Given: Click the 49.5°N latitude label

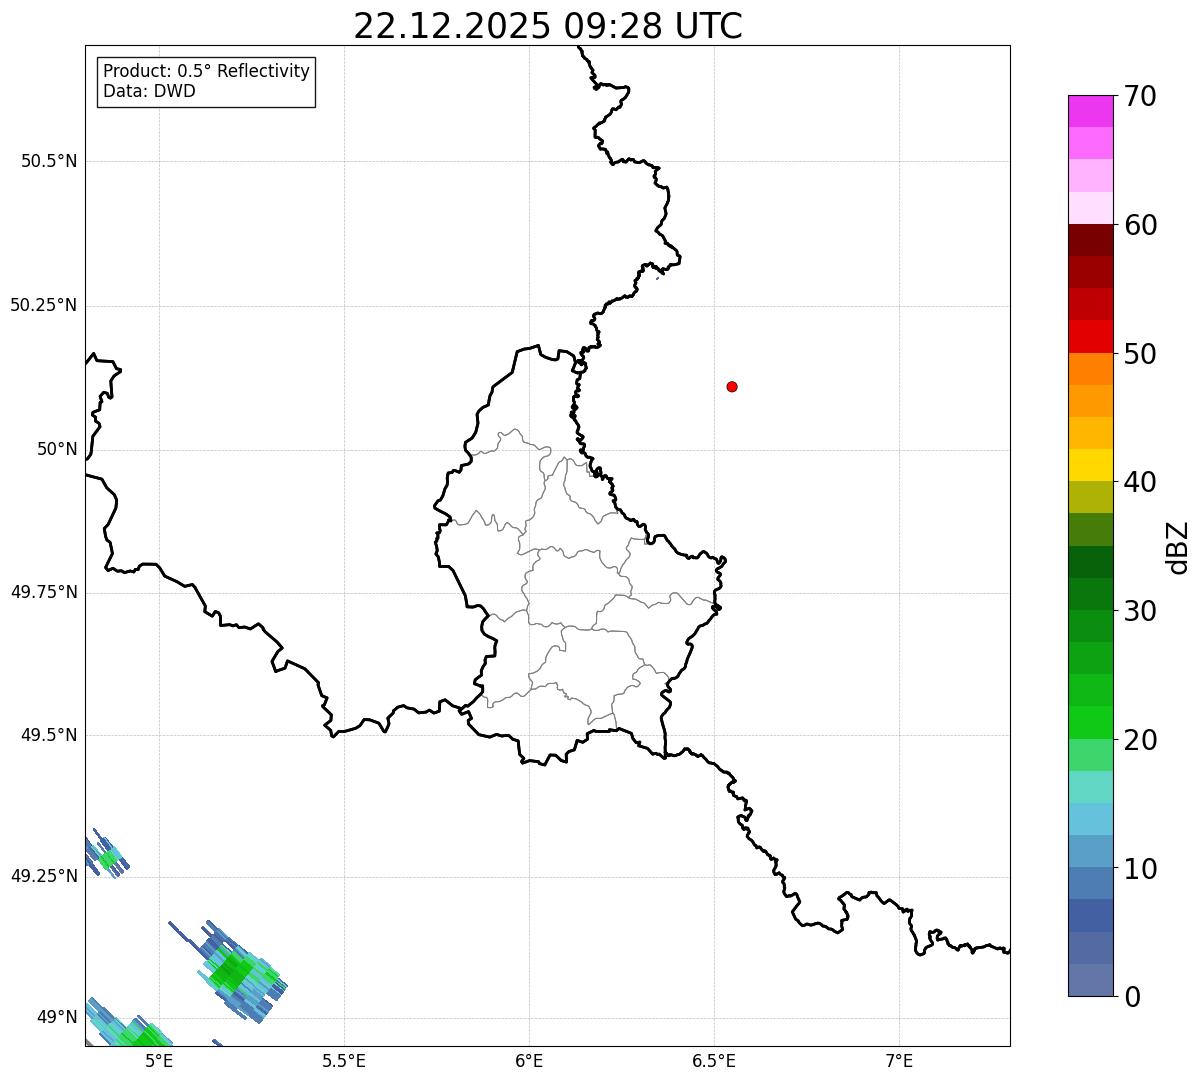Looking at the screenshot, I should [x=49, y=735].
